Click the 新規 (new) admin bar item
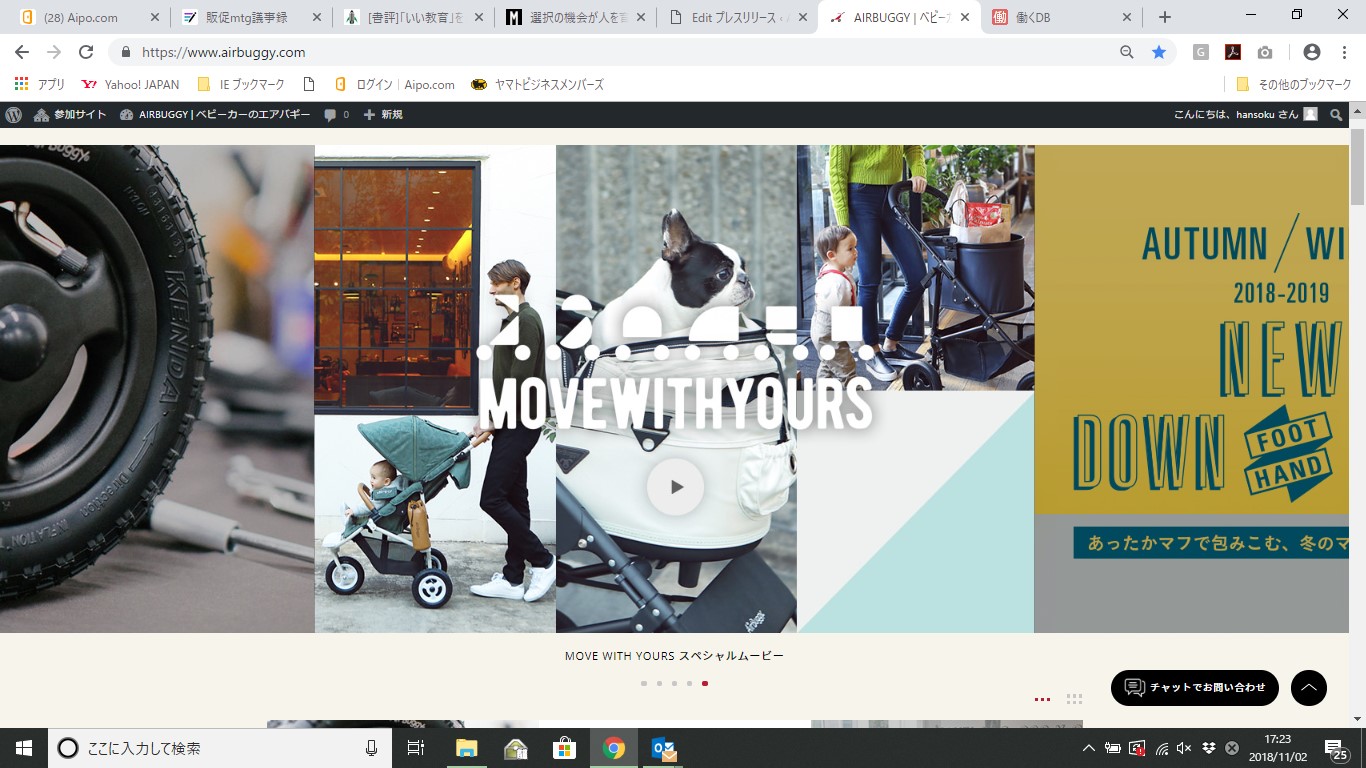 coord(382,115)
